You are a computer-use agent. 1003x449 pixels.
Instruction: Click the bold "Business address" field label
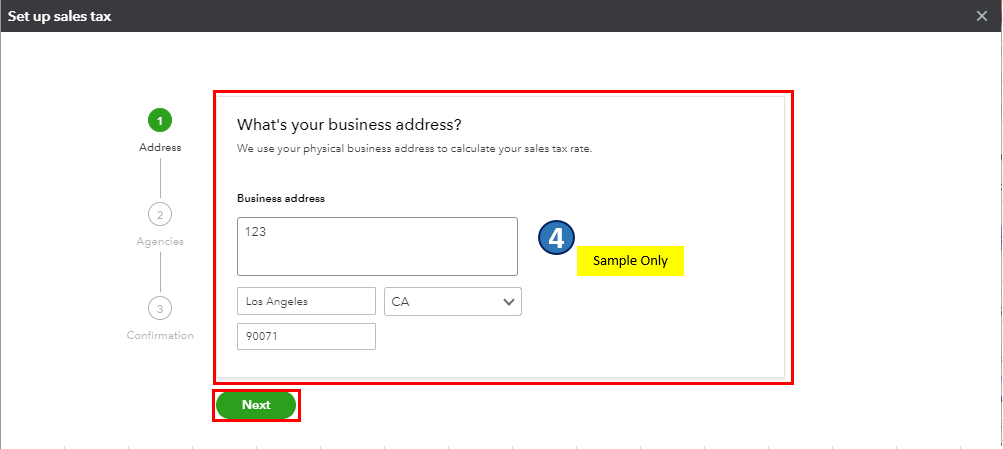tap(281, 198)
